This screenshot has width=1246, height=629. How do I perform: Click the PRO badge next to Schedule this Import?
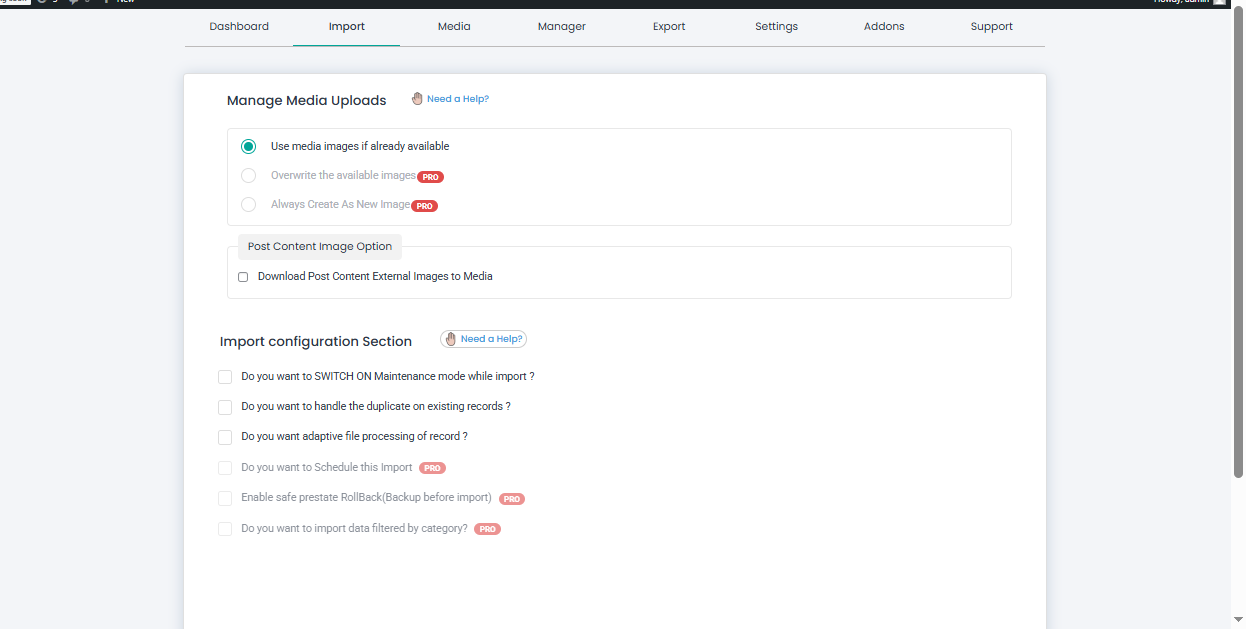432,467
